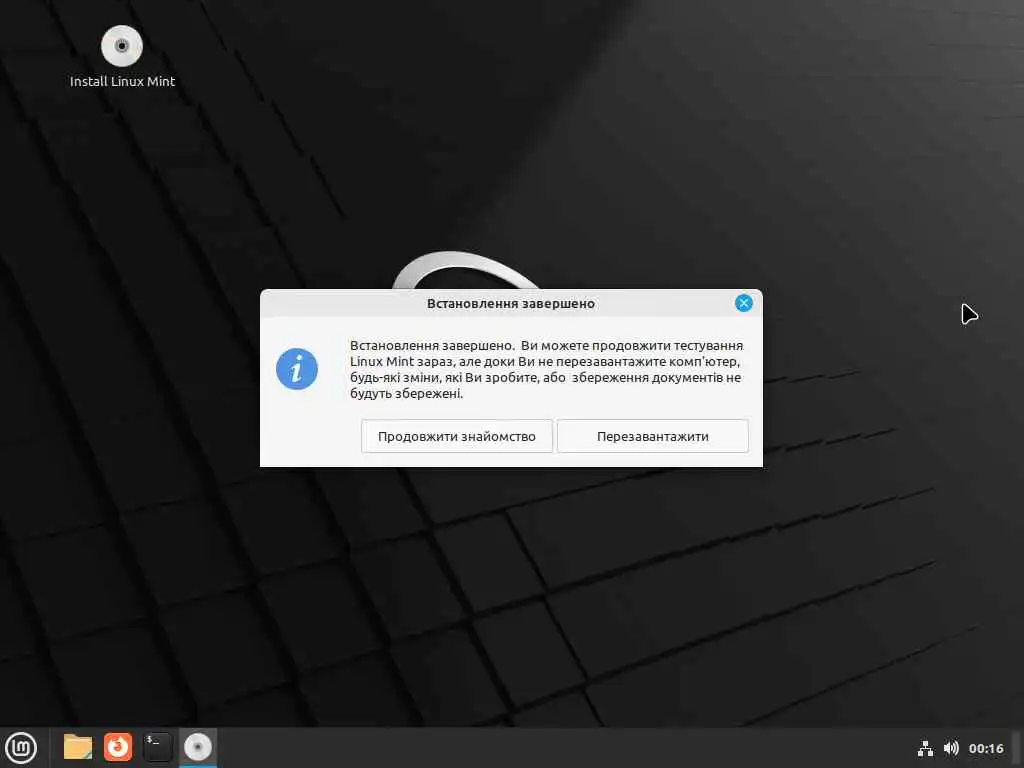Click the Продовжити знайомство button
Viewport: 1024px width, 768px height.
[456, 436]
